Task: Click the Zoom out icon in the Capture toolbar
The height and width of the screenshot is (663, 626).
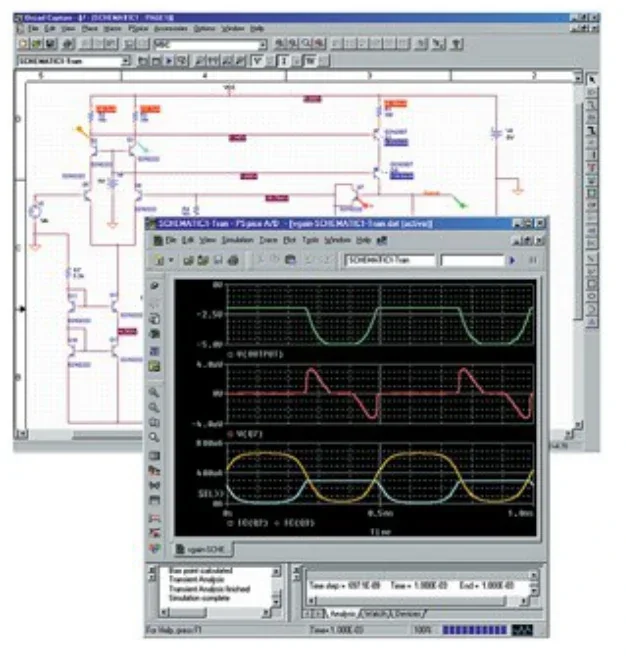Action: coord(292,44)
